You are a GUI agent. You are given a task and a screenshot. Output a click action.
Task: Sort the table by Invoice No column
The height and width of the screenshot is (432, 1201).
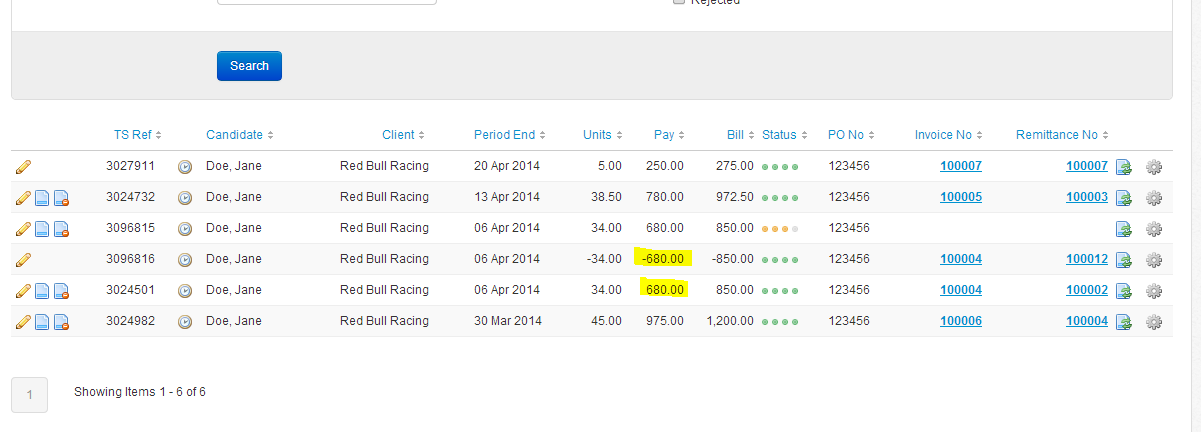(948, 135)
